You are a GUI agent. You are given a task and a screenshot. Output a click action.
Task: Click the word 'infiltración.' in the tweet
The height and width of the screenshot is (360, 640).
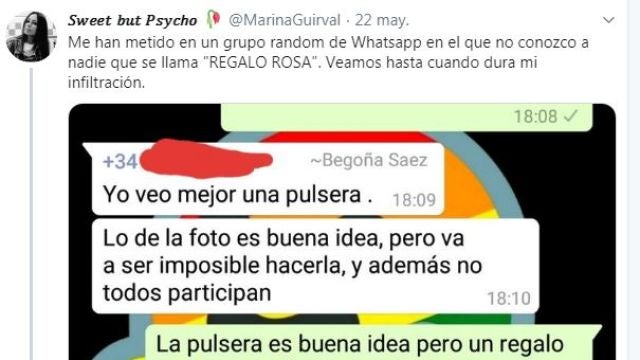click(106, 82)
